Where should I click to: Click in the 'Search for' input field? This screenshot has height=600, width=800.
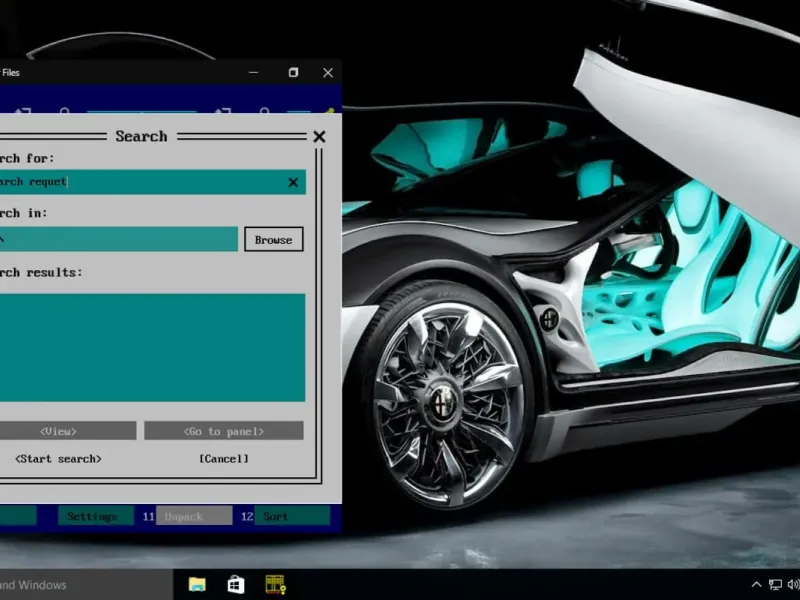pyautogui.click(x=140, y=182)
